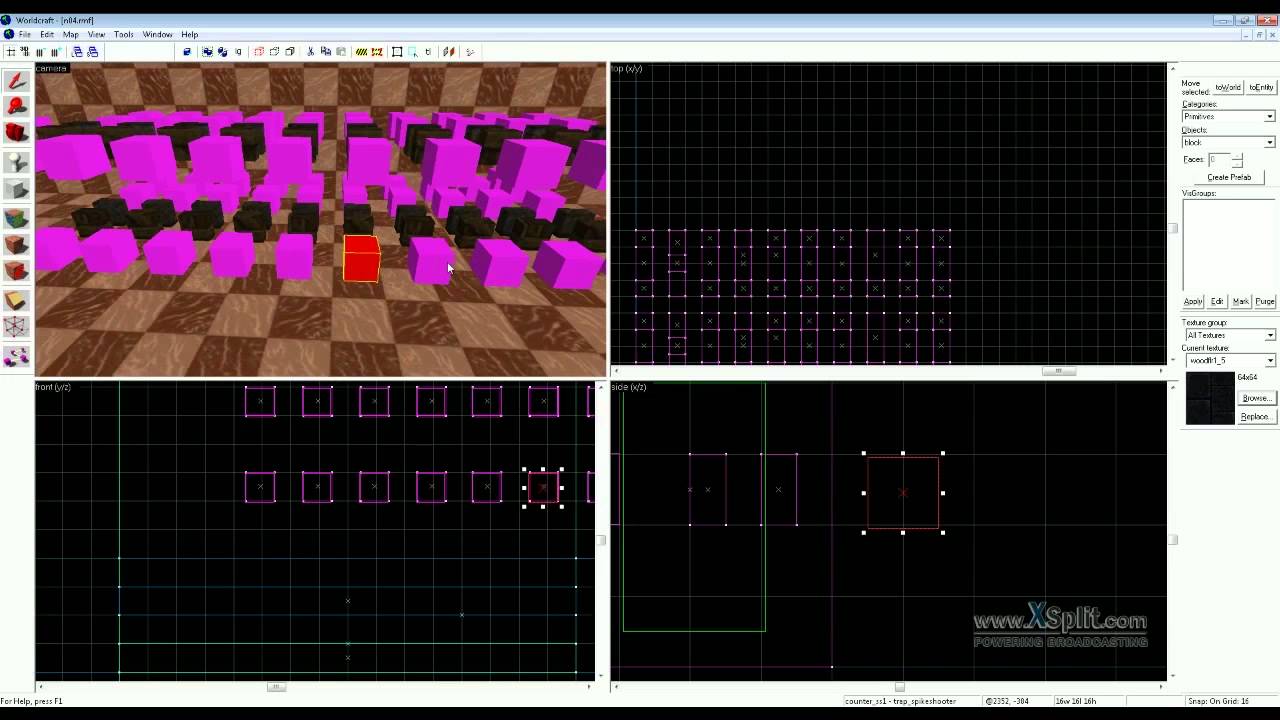1280x720 pixels.
Task: Select the Camera tool
Action: pyautogui.click(x=16, y=133)
